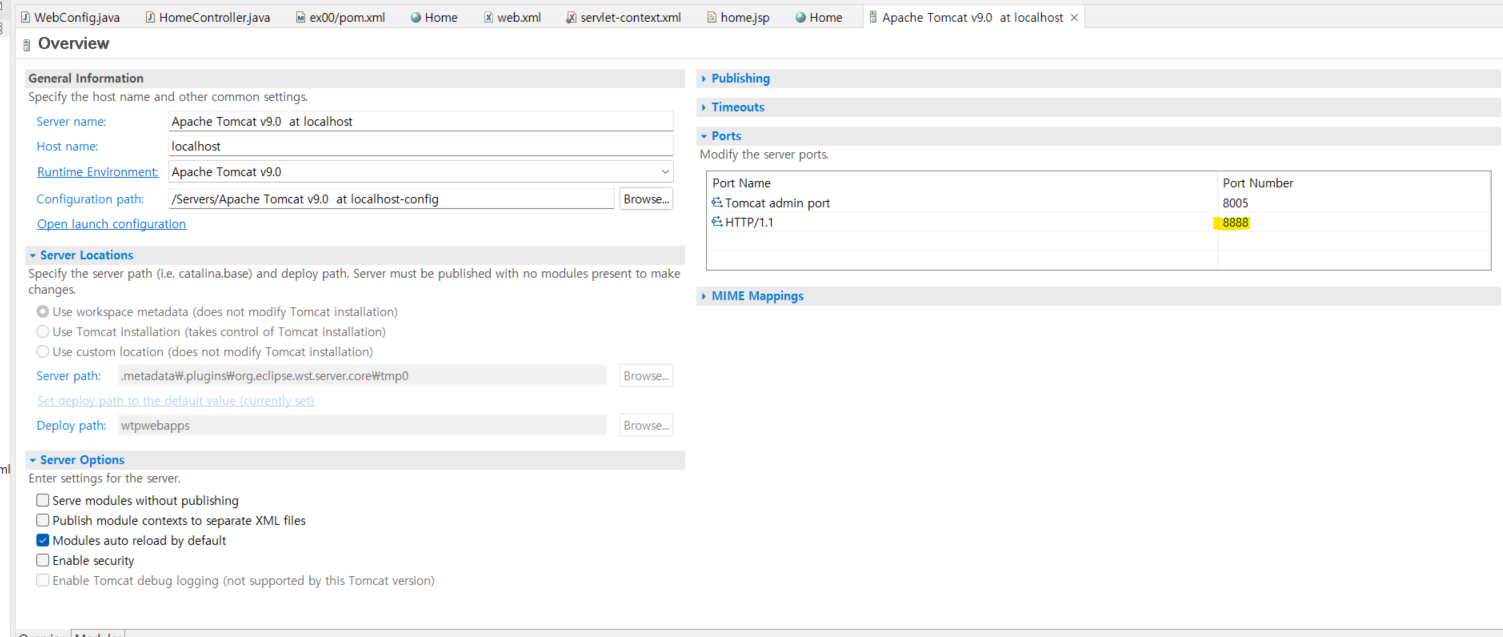1503x637 pixels.
Task: Check Enable Tomcat debug logging
Action: (x=43, y=580)
